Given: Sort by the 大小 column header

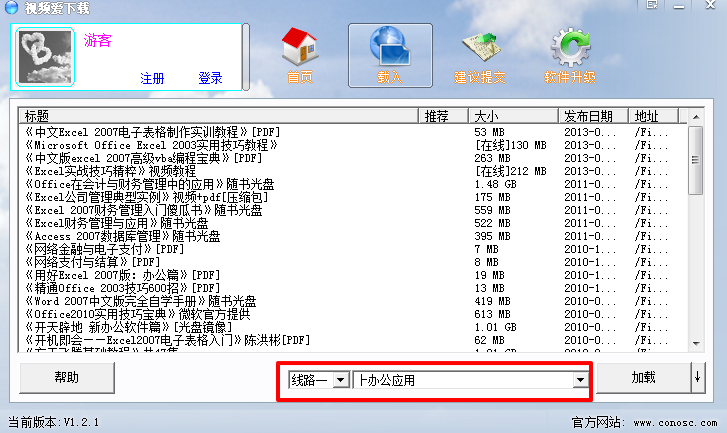Looking at the screenshot, I should (513, 116).
